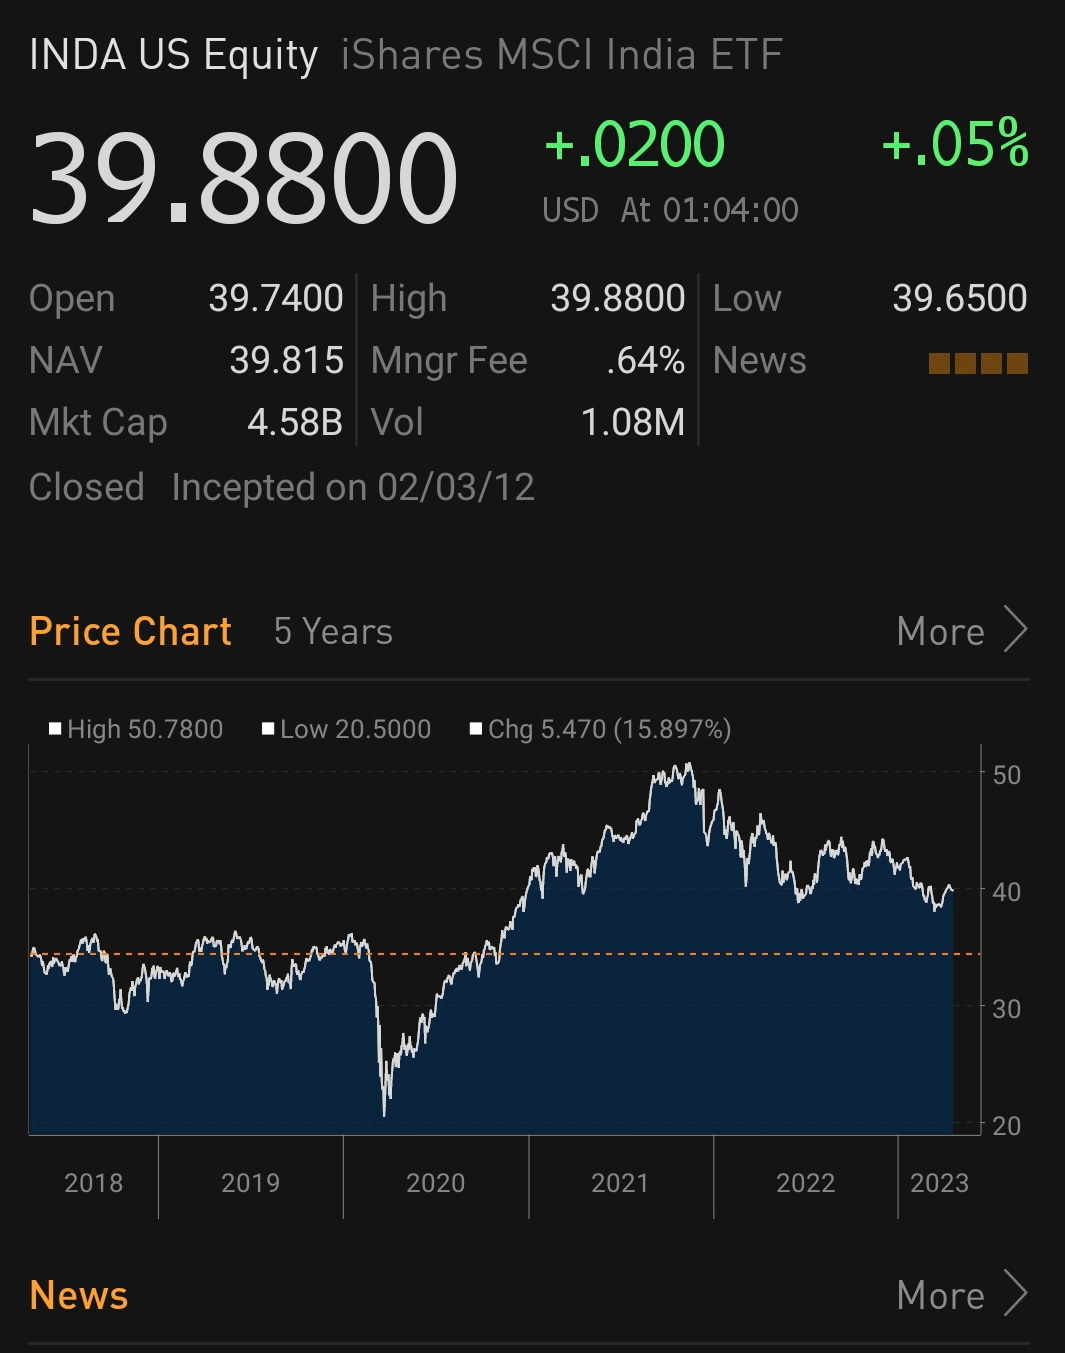Click the 2020 x-axis label
The height and width of the screenshot is (1353, 1065).
click(x=435, y=1183)
